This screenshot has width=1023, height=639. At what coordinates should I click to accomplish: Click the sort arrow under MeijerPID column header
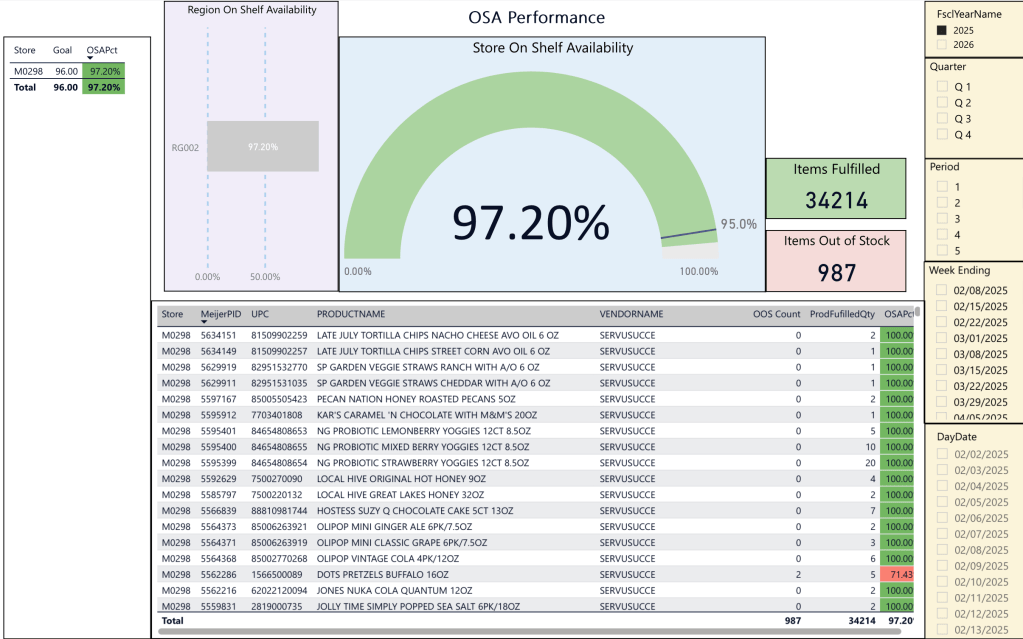[x=204, y=322]
